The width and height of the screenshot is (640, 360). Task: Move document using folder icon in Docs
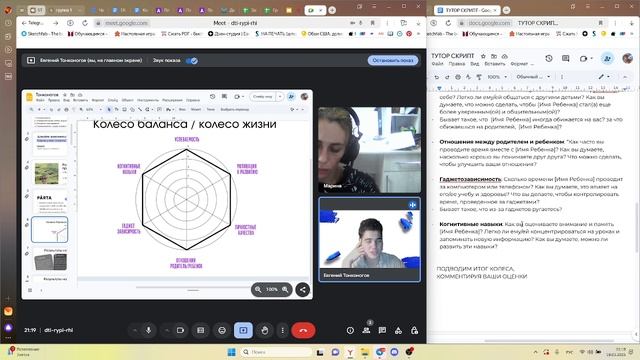click(x=494, y=56)
